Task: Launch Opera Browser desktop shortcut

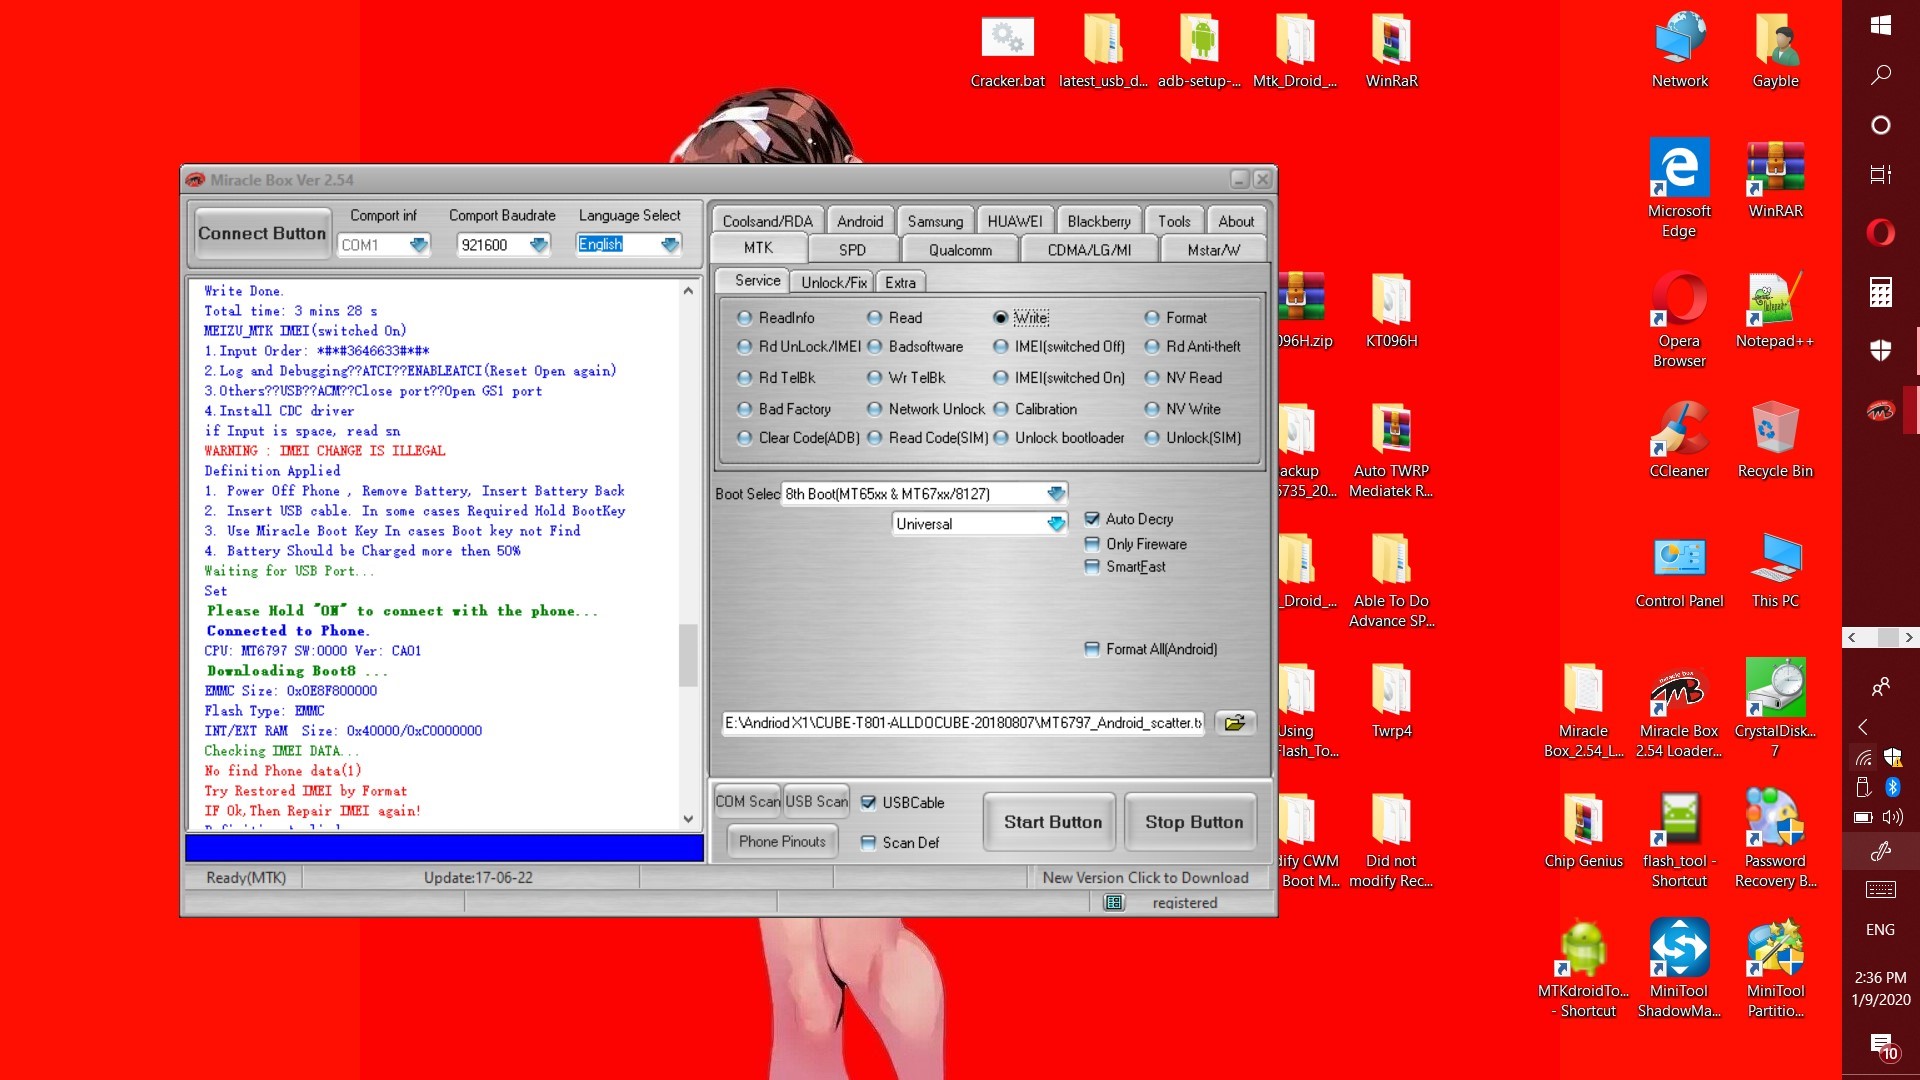Action: [1680, 320]
